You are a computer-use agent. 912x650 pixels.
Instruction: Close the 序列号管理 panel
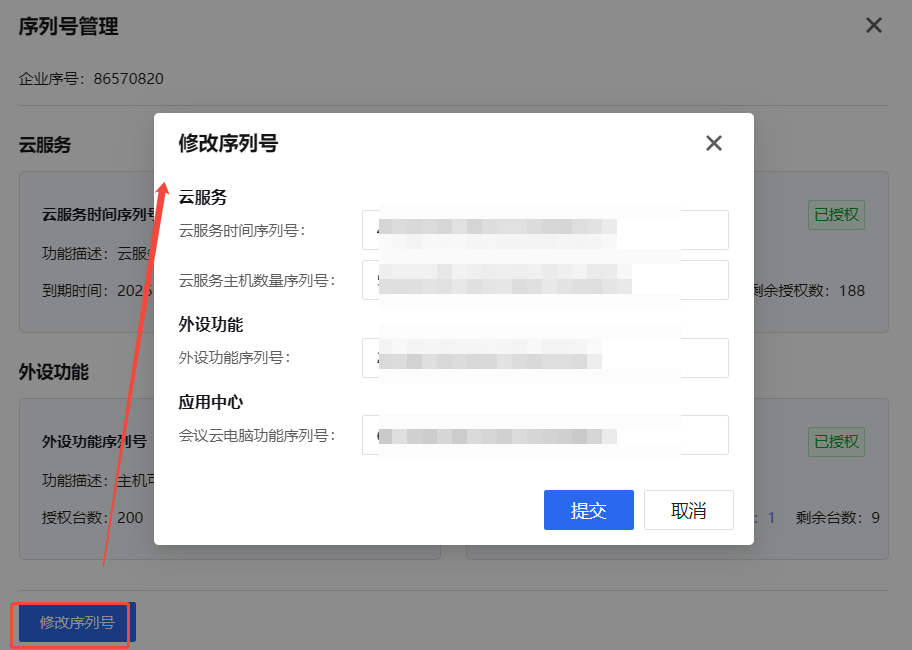pyautogui.click(x=873, y=26)
